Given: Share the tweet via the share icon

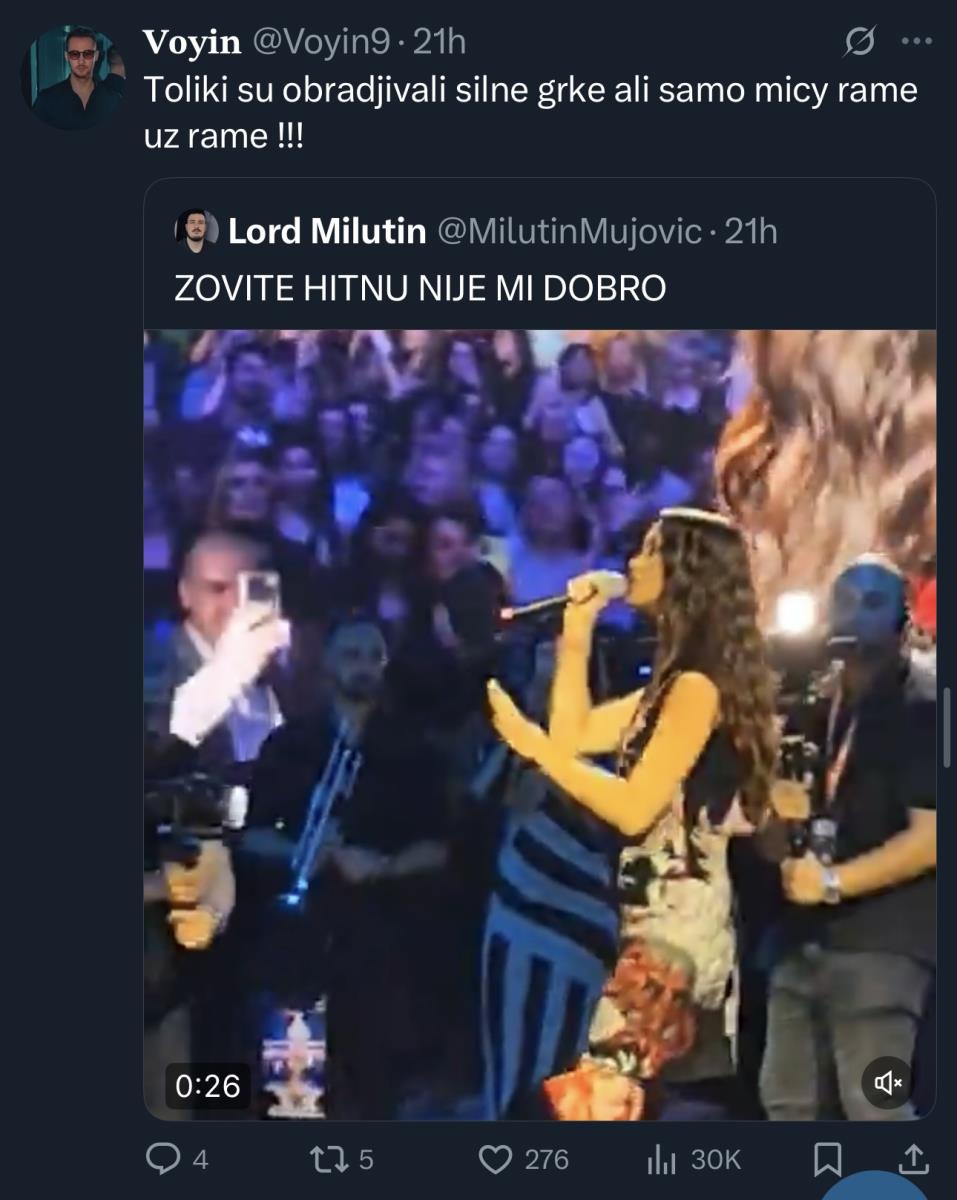Looking at the screenshot, I should [912, 1159].
